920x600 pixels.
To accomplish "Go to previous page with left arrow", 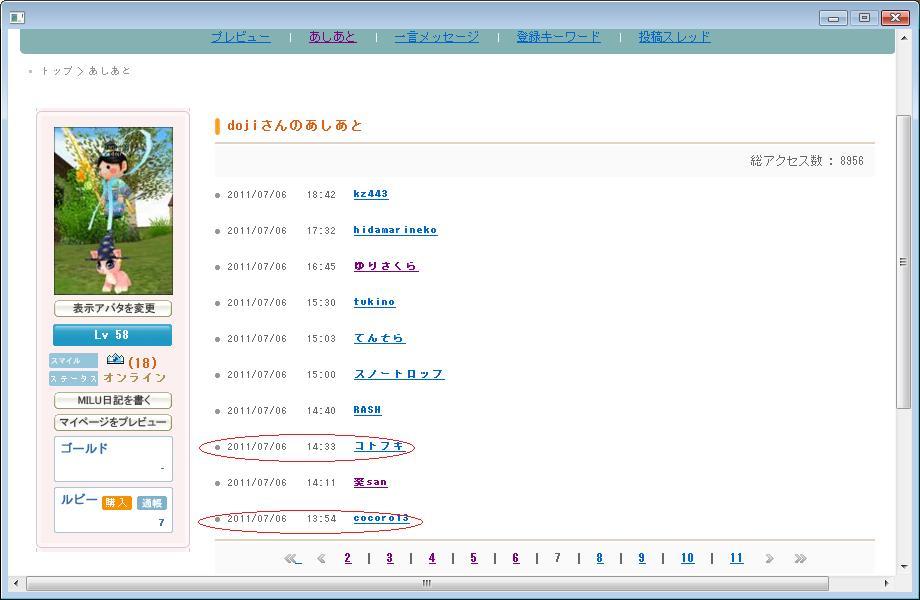I will coord(321,559).
